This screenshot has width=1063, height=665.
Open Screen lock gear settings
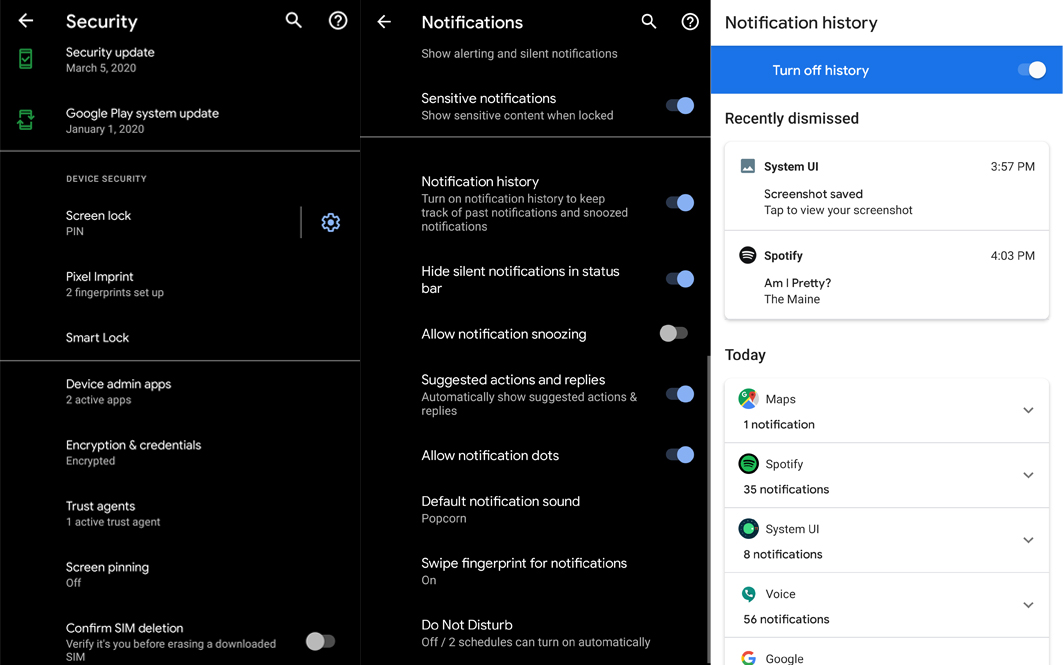[x=331, y=222]
